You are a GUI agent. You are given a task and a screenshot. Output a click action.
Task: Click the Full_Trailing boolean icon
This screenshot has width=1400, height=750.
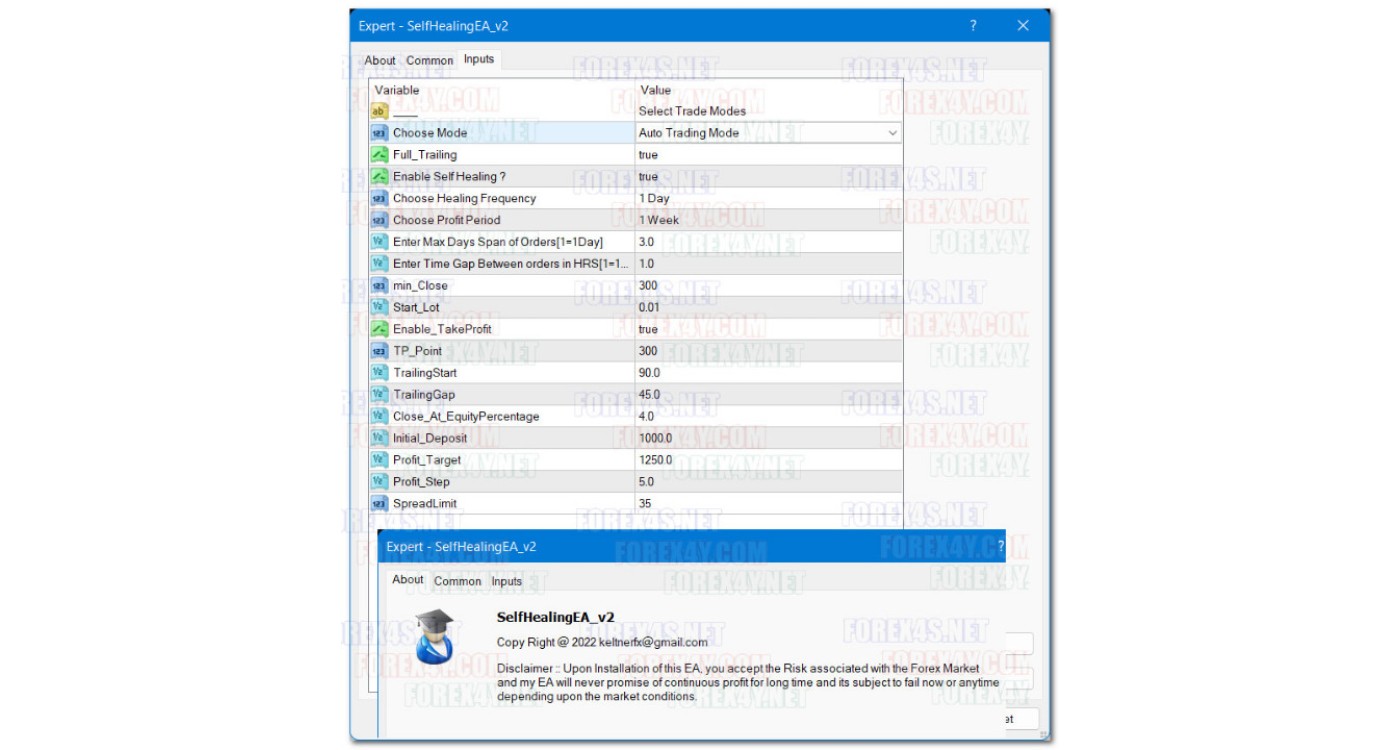(x=379, y=155)
